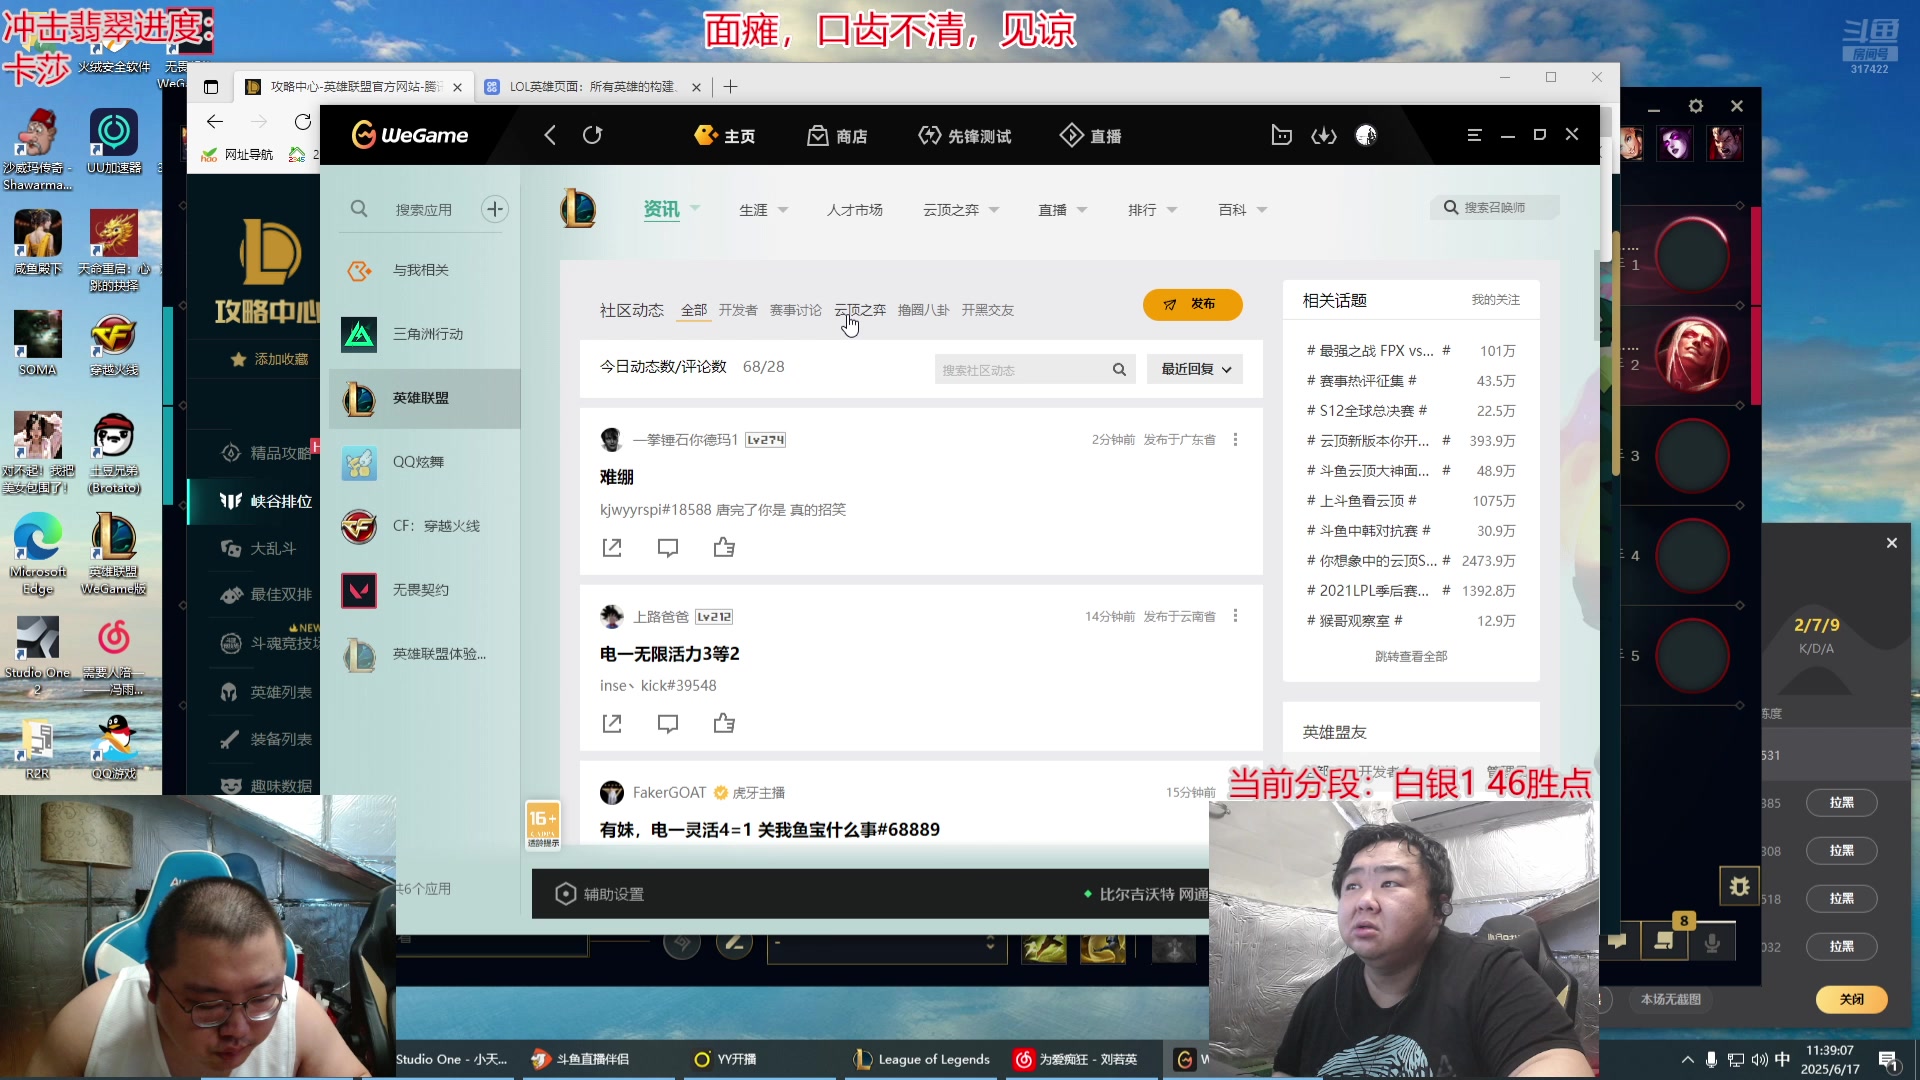Click the 搜索召唤师 search box
Screen dimensions: 1920x1080
pyautogui.click(x=1495, y=208)
